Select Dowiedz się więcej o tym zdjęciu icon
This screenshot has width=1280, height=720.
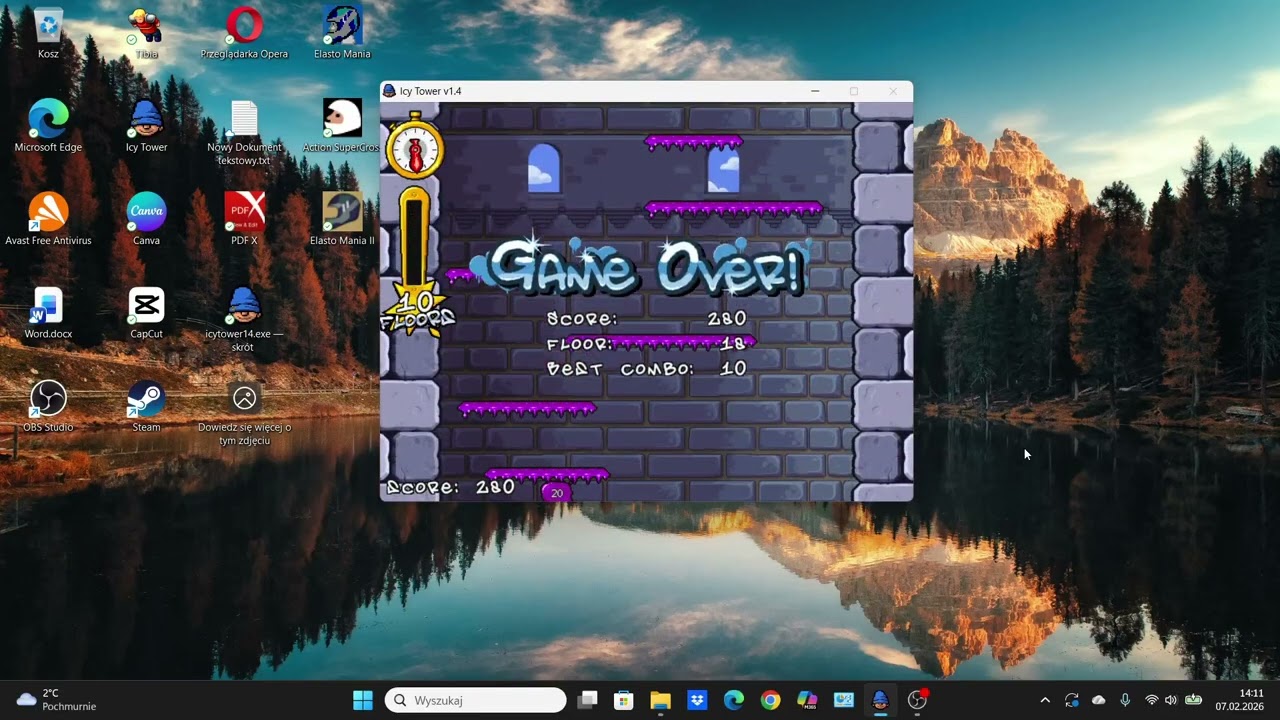tap(244, 413)
